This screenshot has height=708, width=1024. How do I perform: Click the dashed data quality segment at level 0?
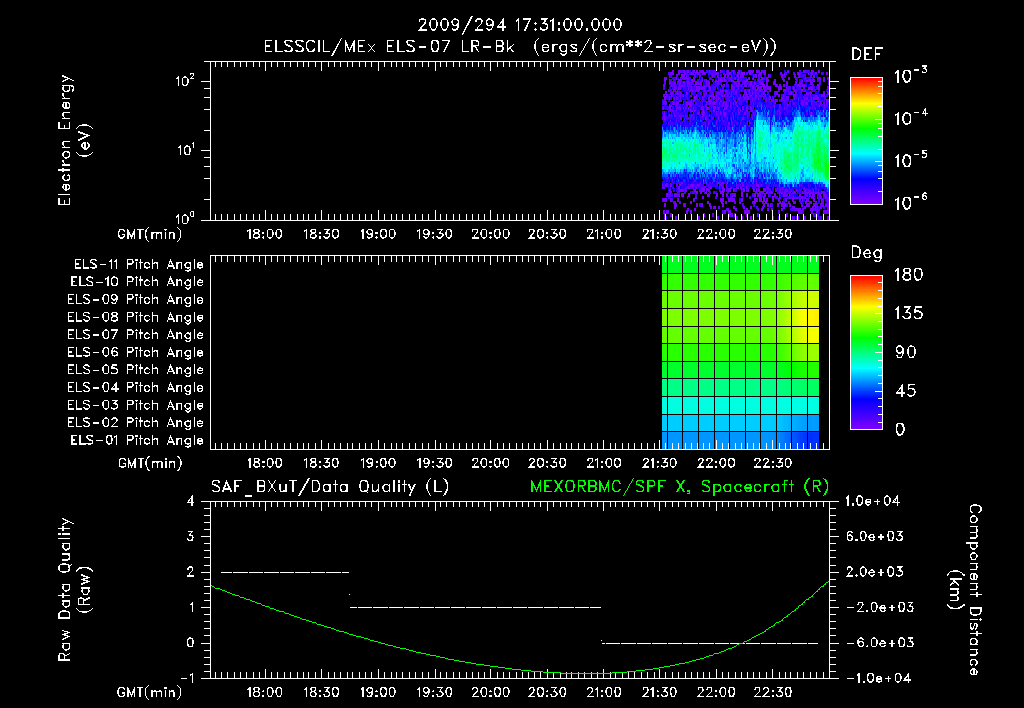(x=710, y=643)
